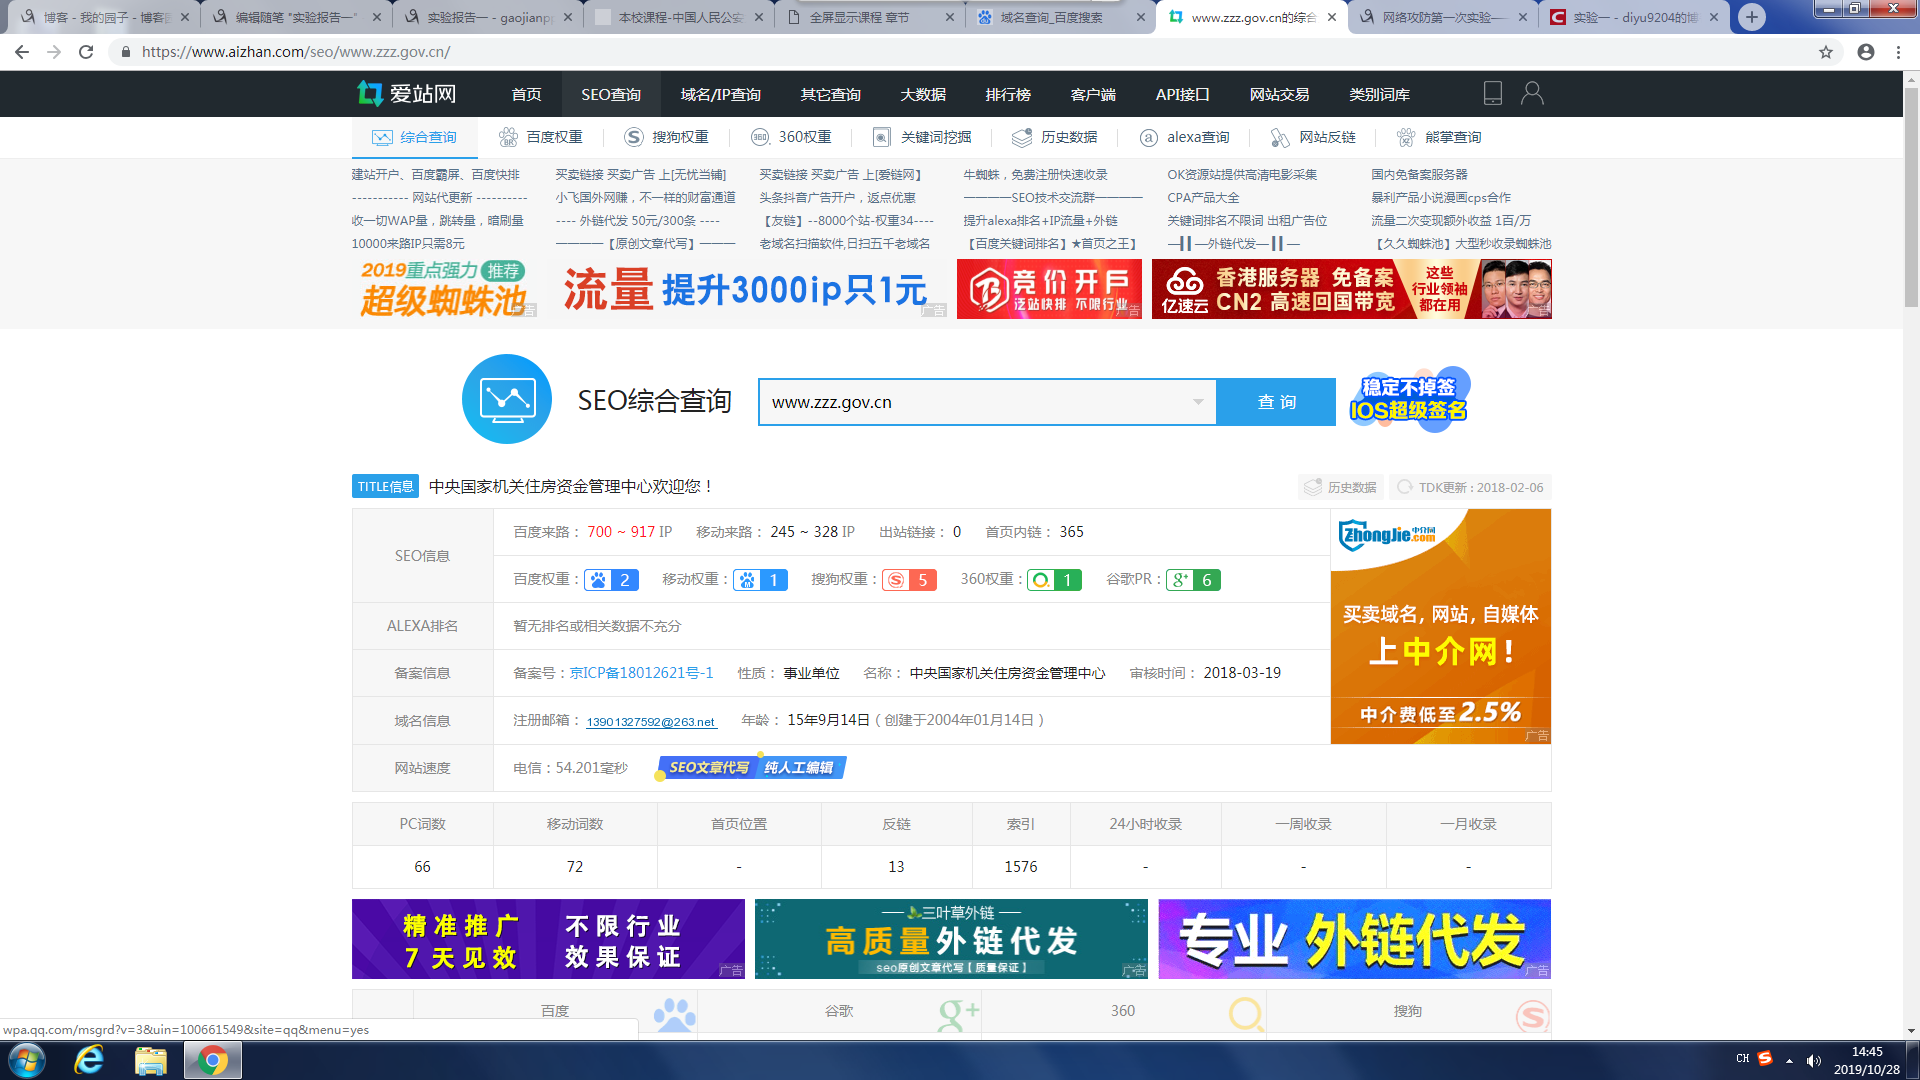Click the 360 weight badge icon

(1042, 580)
